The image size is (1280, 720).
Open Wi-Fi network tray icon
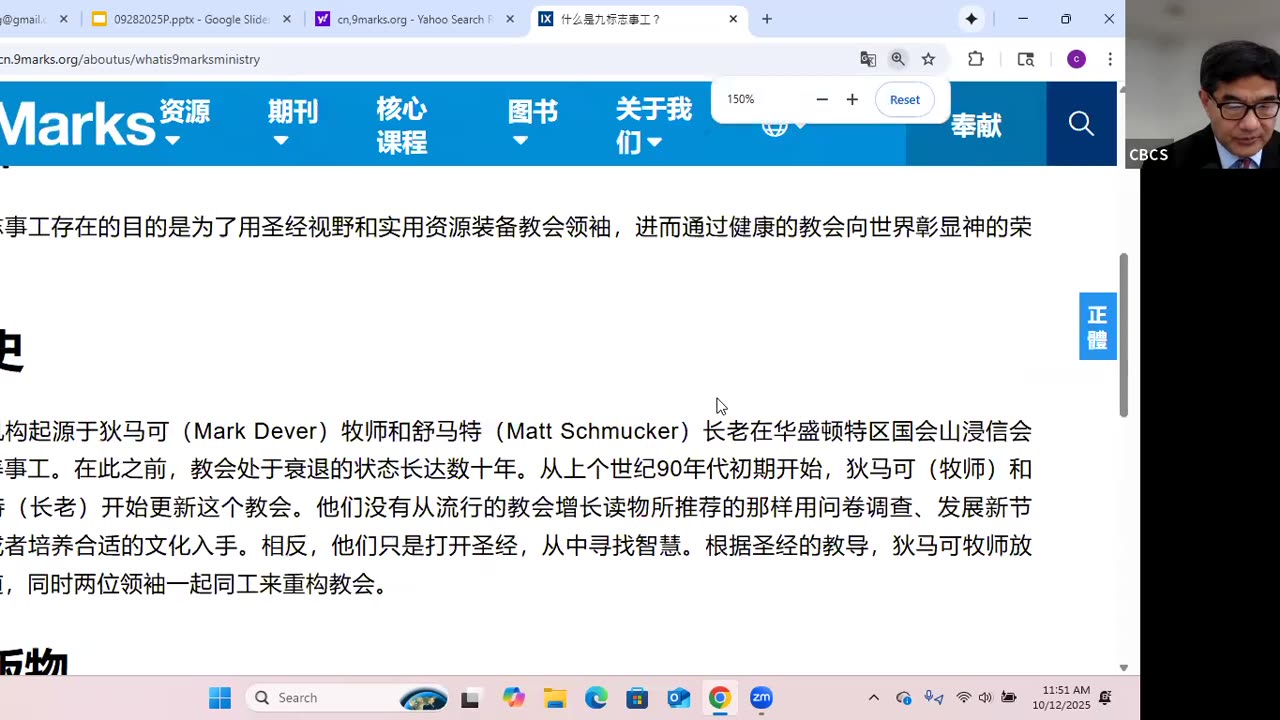point(963,698)
